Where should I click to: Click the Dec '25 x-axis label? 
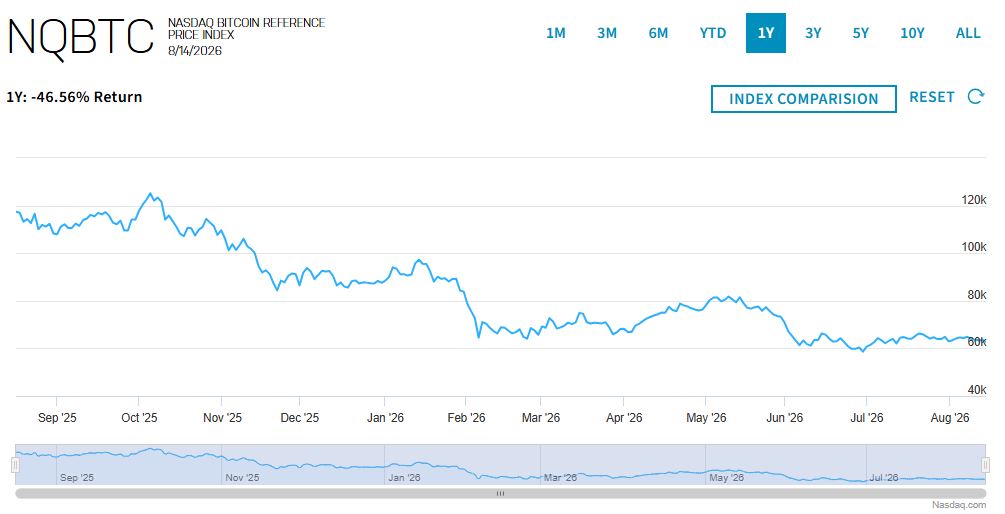coord(299,418)
